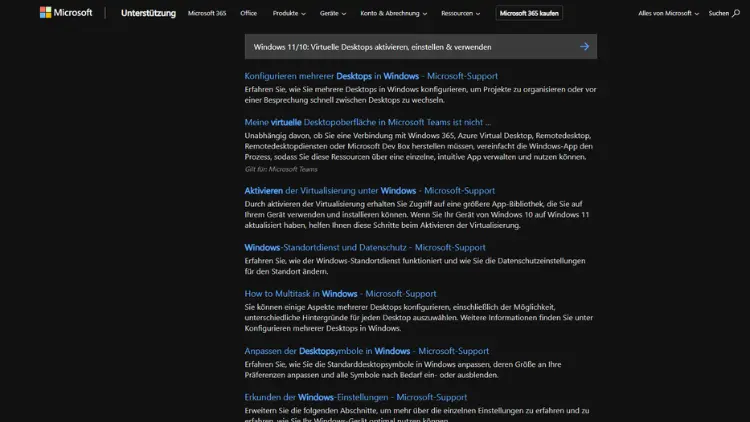Open Unterstützung home link
Viewport: 750px width, 422px height.
(148, 13)
